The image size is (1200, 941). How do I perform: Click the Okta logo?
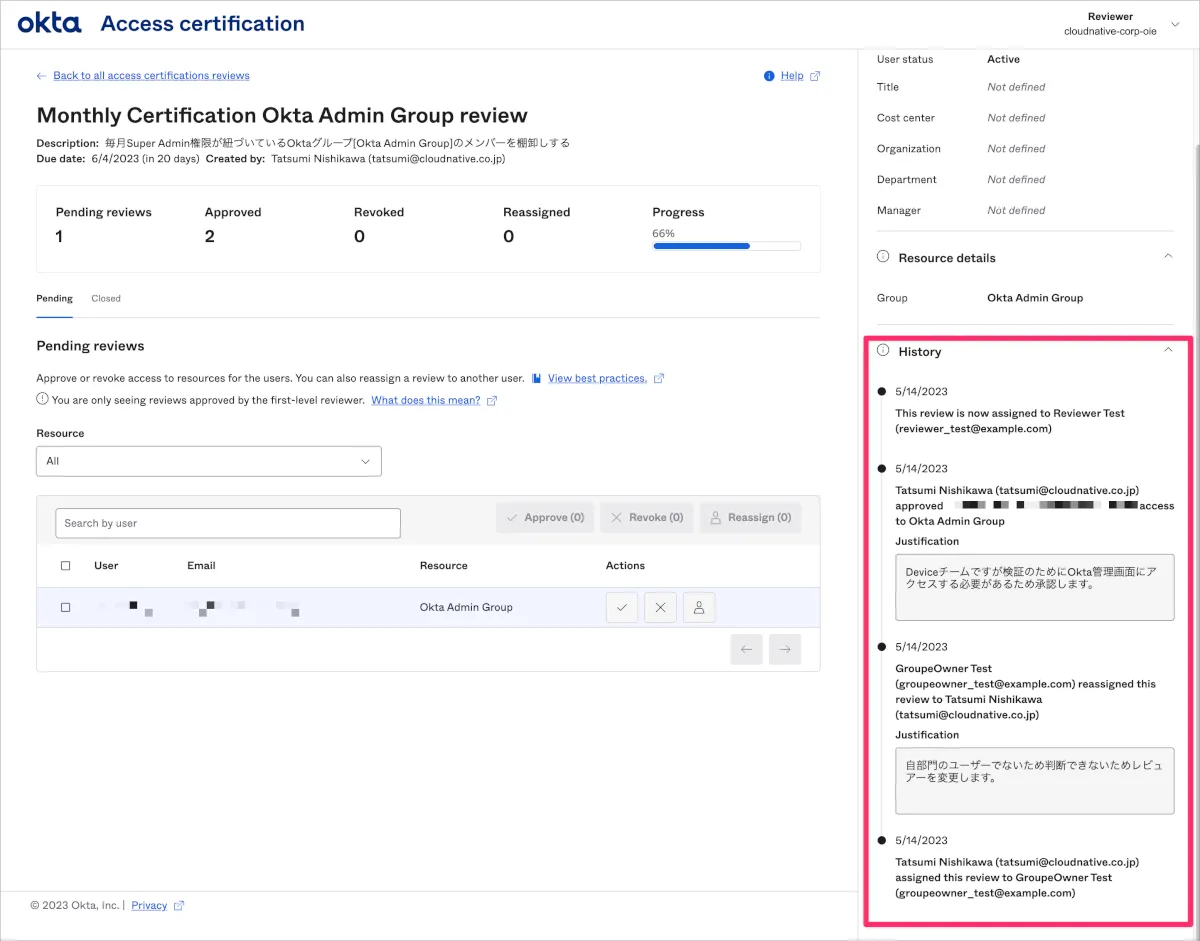point(49,23)
